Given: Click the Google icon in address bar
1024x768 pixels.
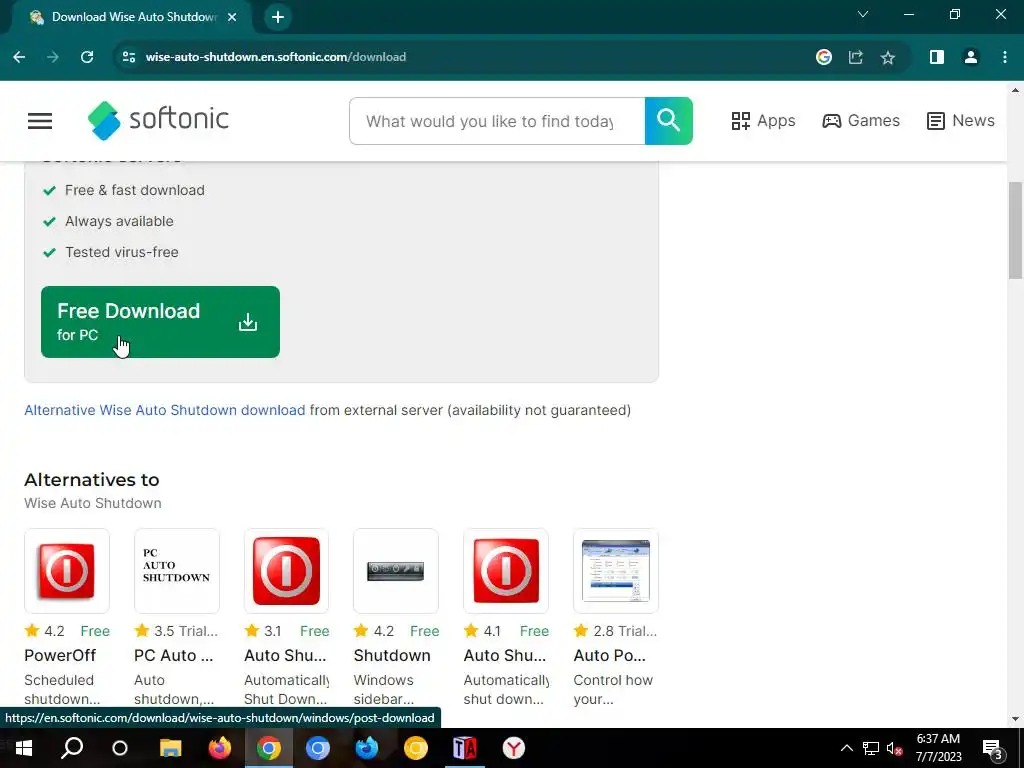Looking at the screenshot, I should pyautogui.click(x=824, y=57).
